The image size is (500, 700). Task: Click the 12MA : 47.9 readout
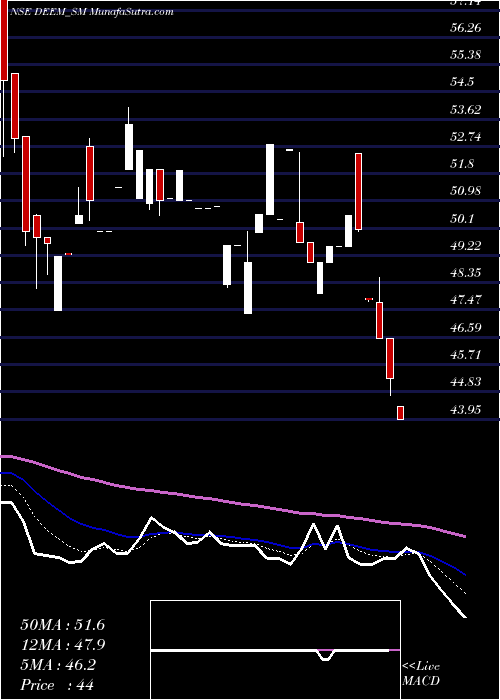click(x=62, y=645)
